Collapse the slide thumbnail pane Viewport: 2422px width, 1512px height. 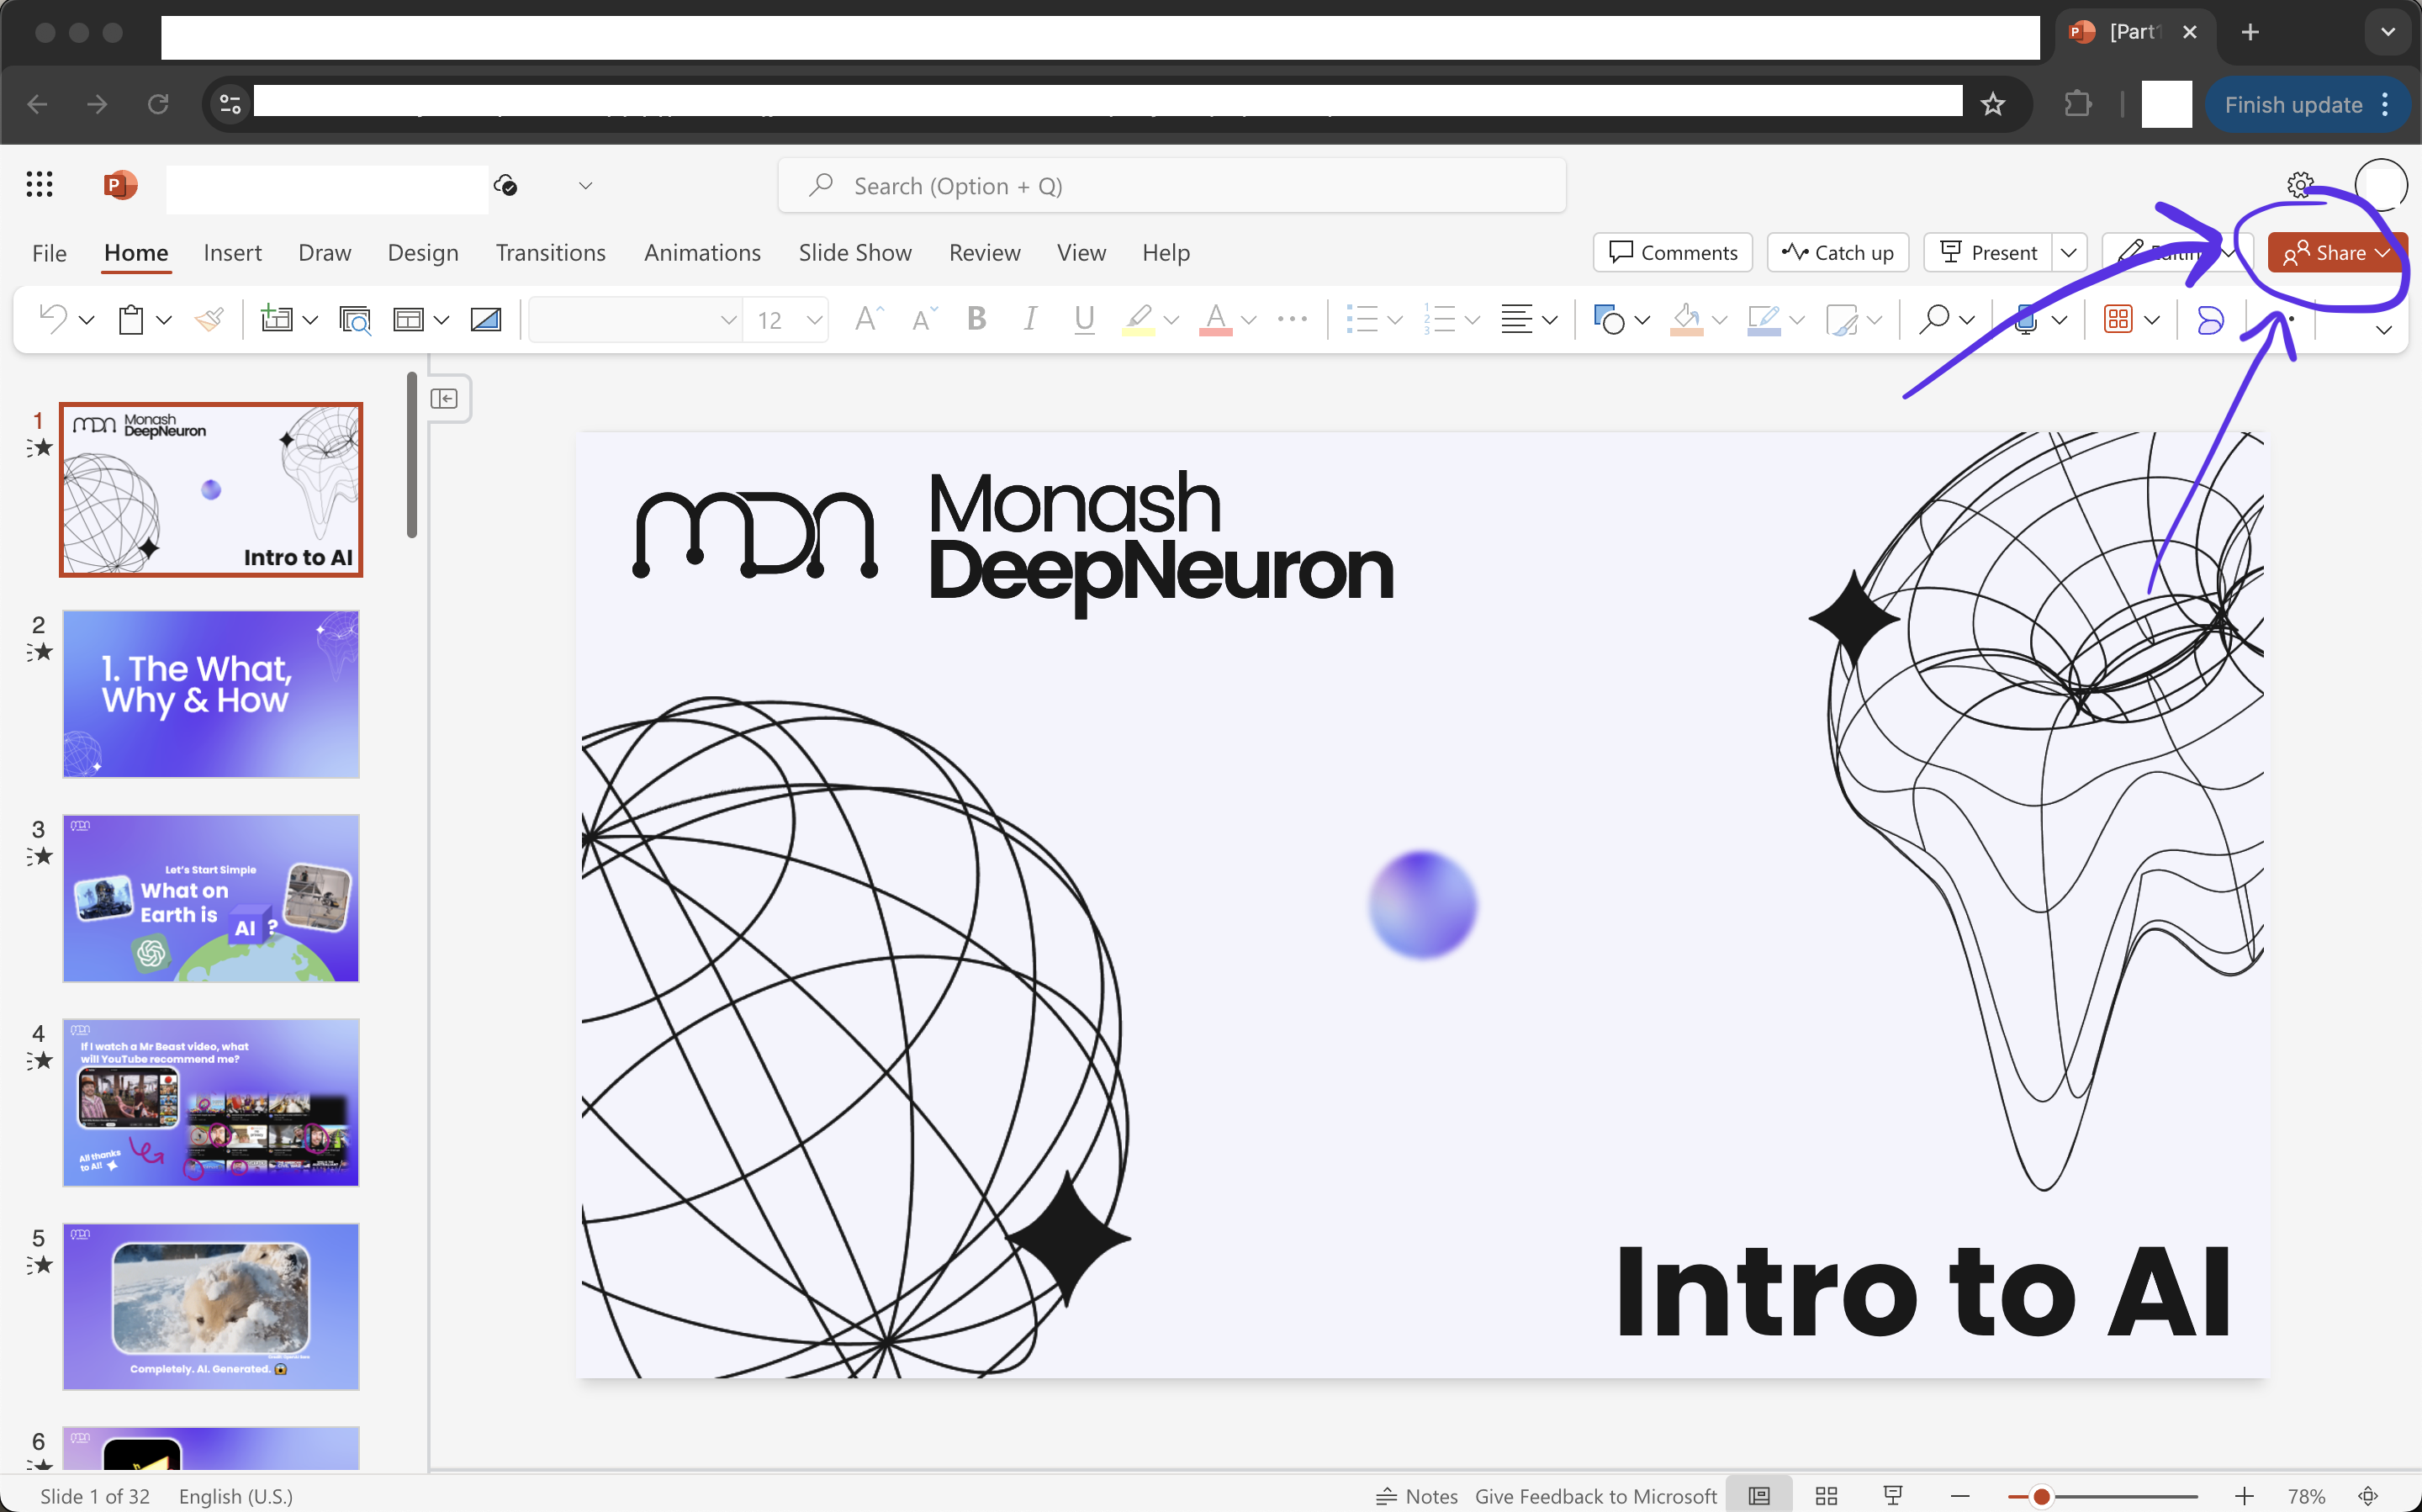(444, 399)
